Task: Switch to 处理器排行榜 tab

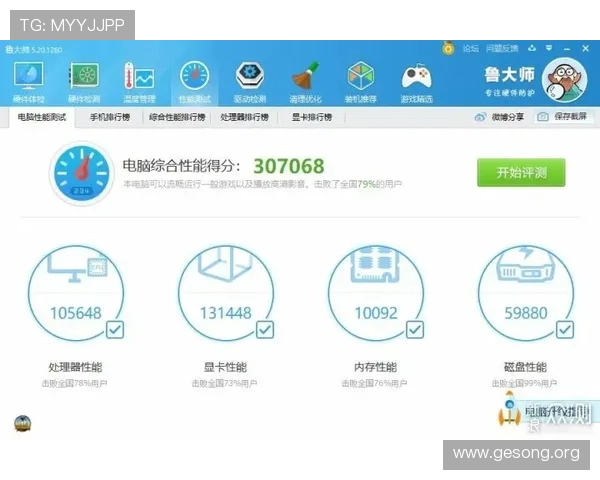Action: (245, 117)
